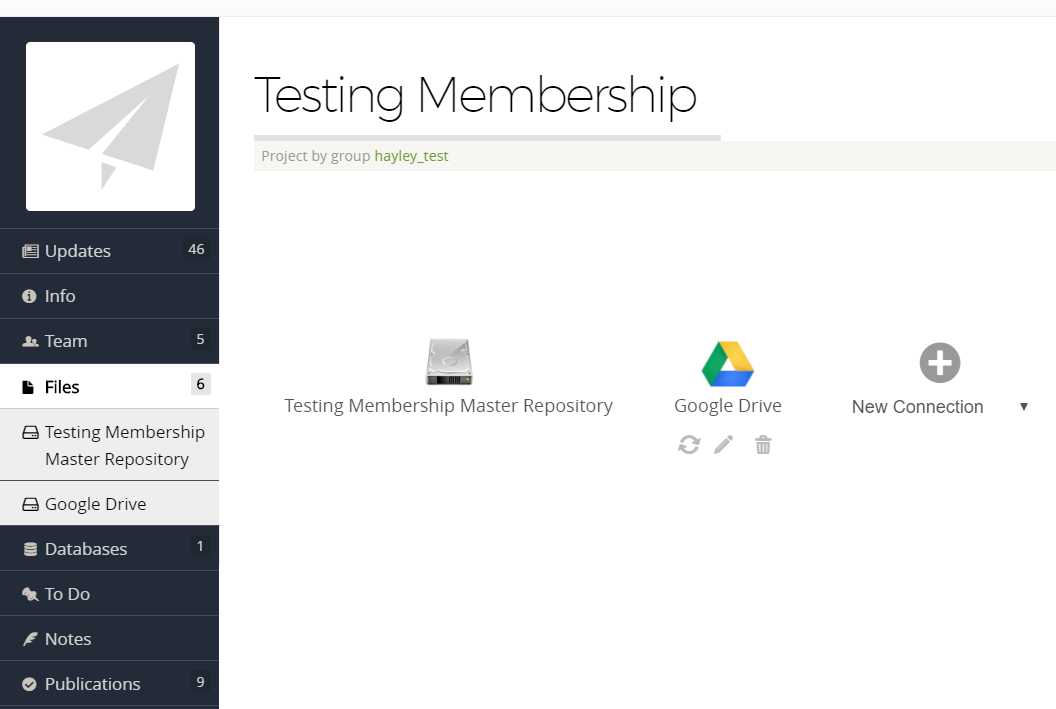Go to the Notes sidebar section
The image size is (1056, 709).
tap(68, 639)
